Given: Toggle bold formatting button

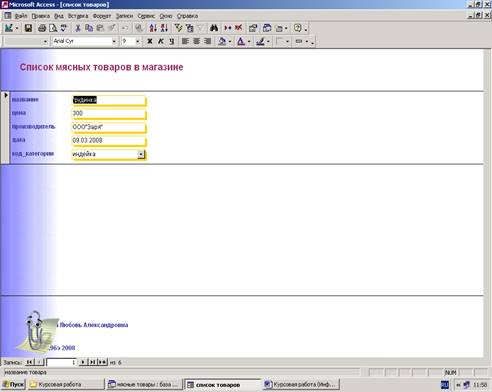Looking at the screenshot, I should pyautogui.click(x=150, y=41).
